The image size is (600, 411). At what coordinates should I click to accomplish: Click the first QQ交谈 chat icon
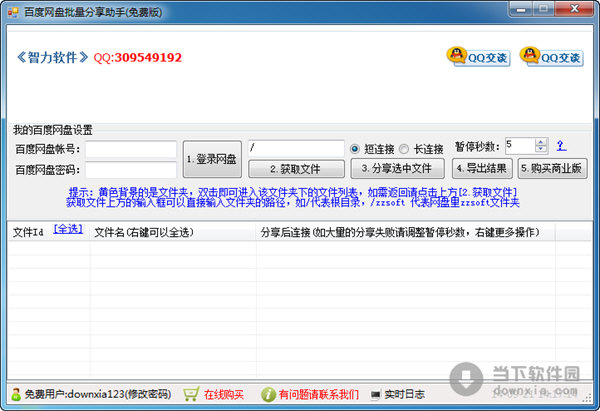(x=478, y=57)
